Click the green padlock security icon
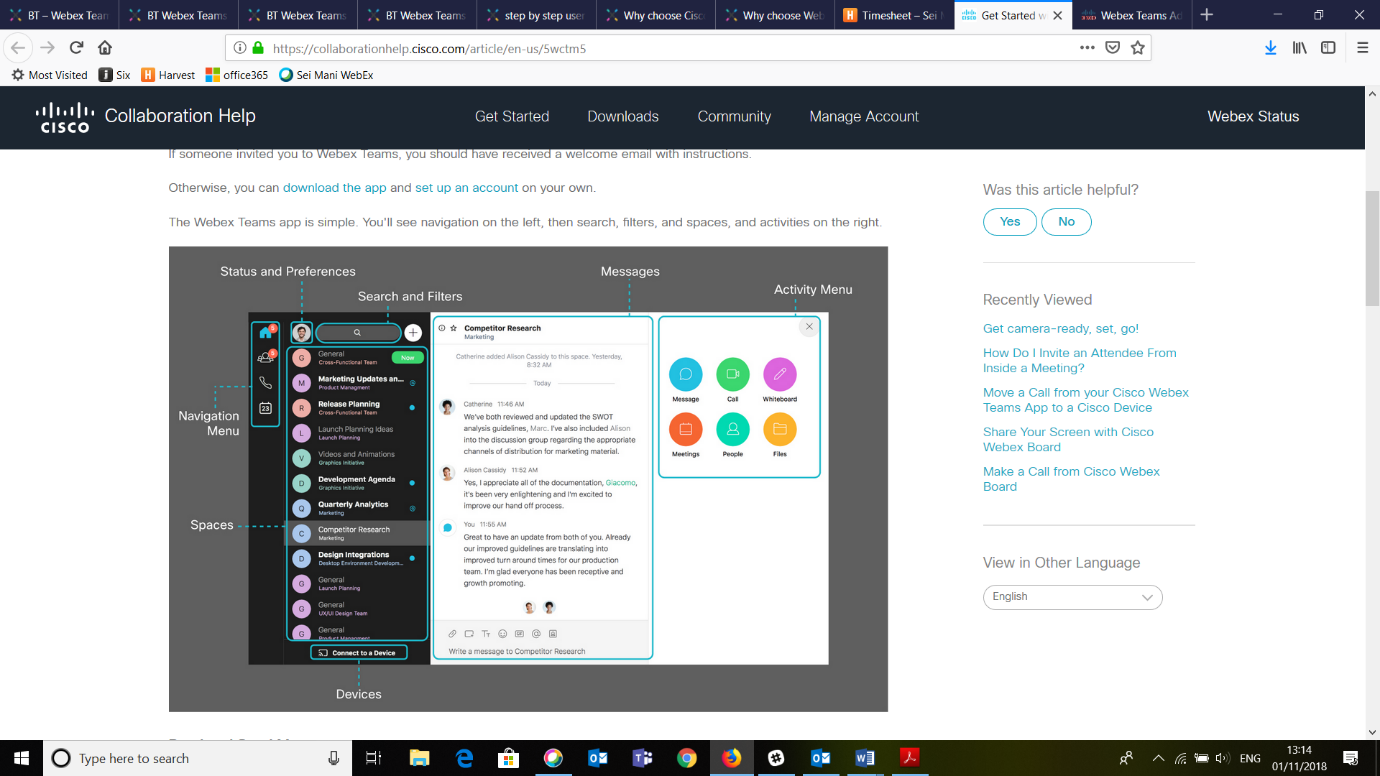 (x=258, y=47)
